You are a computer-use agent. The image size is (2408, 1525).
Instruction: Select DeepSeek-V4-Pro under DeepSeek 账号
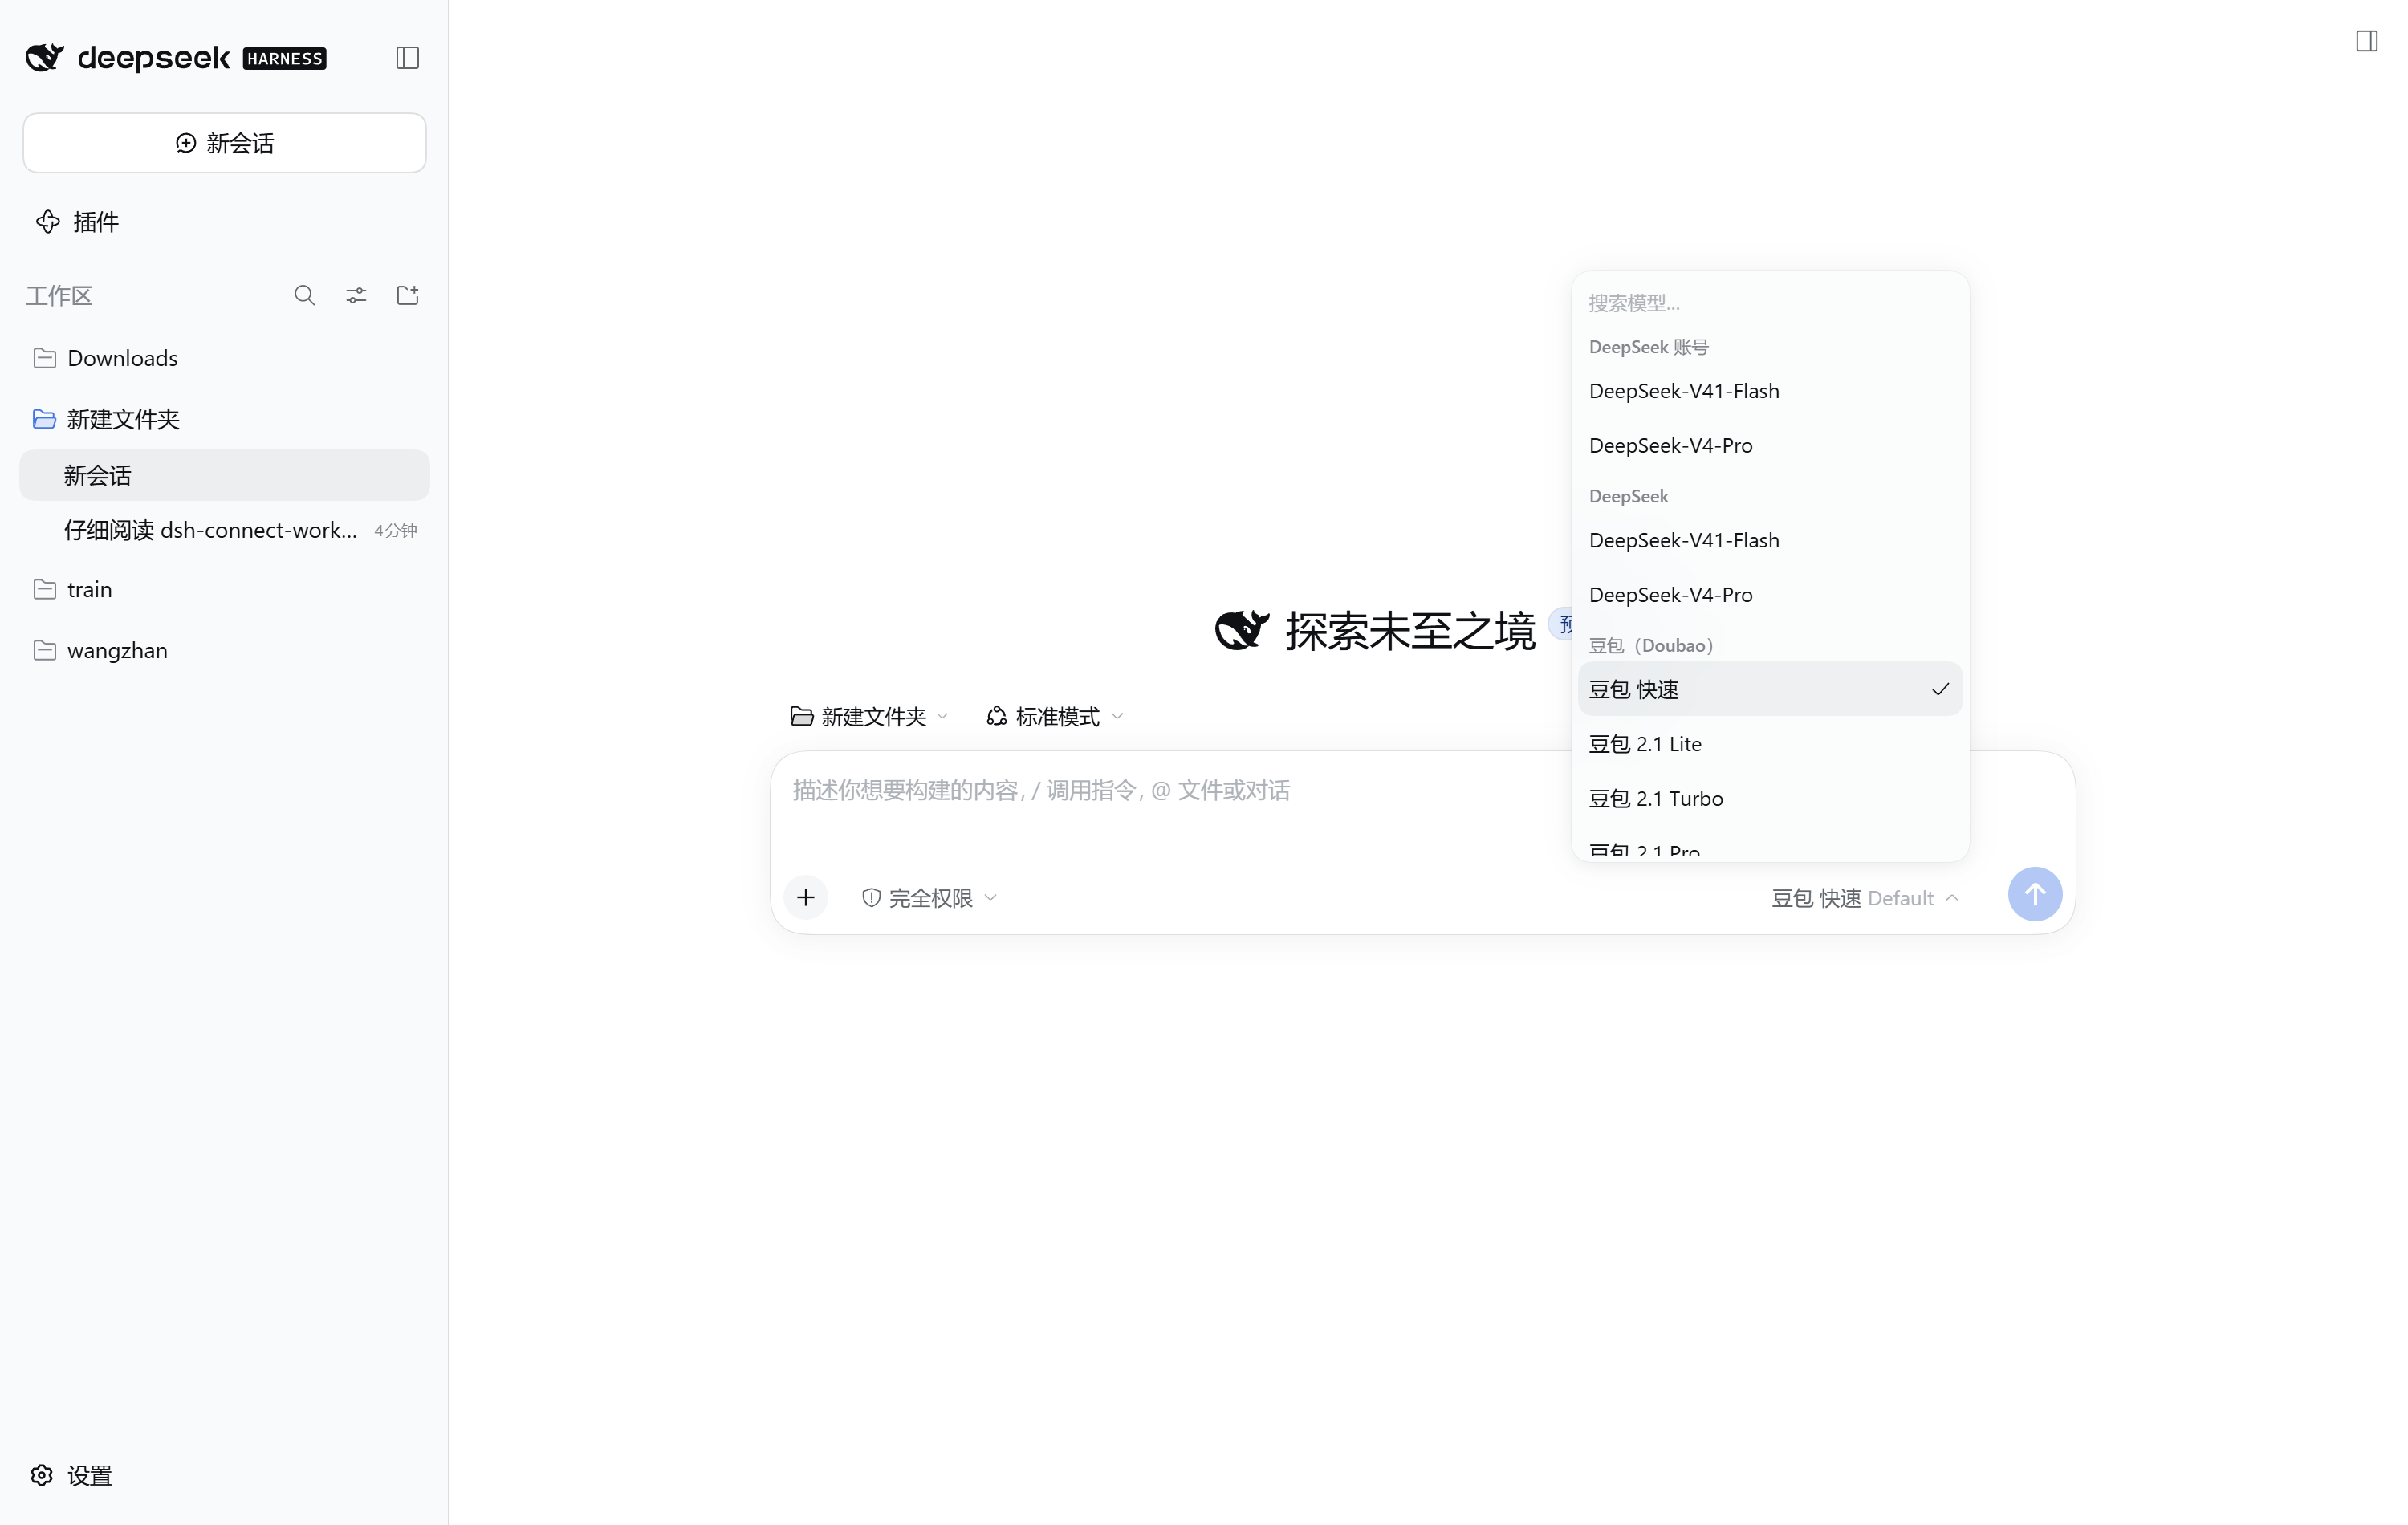(x=1770, y=445)
